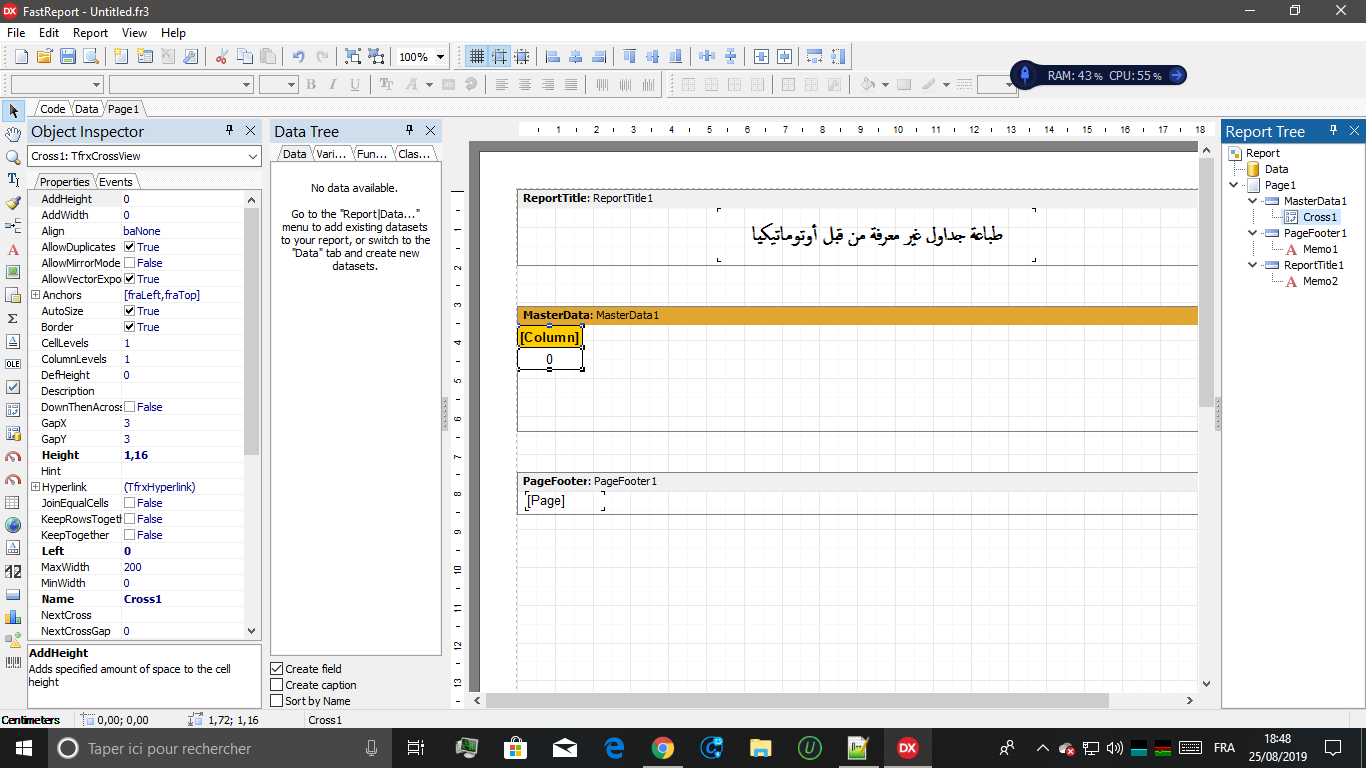Open the File menu
Screen dimensions: 1366x768
pos(16,33)
